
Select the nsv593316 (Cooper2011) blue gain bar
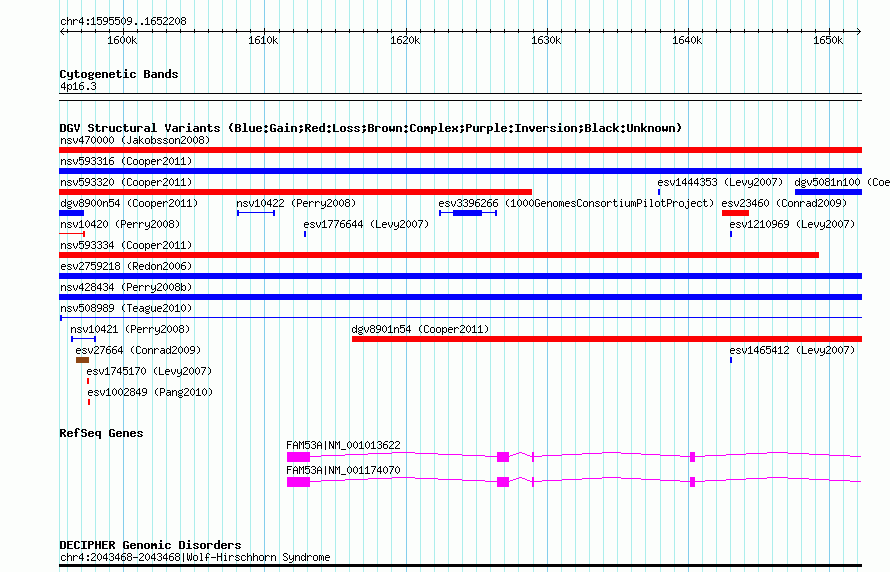pyautogui.click(x=460, y=171)
